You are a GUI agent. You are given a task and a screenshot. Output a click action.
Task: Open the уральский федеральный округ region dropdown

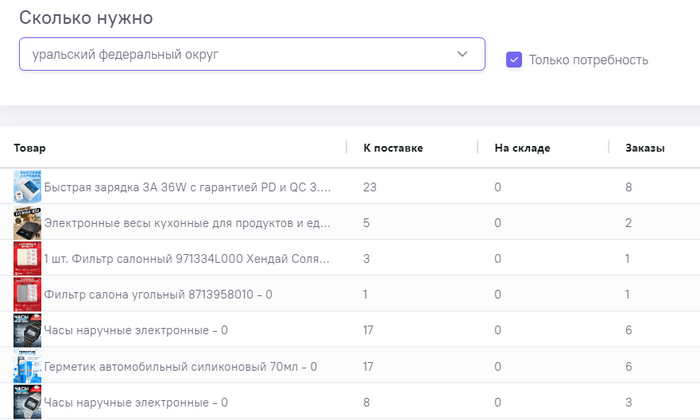251,54
